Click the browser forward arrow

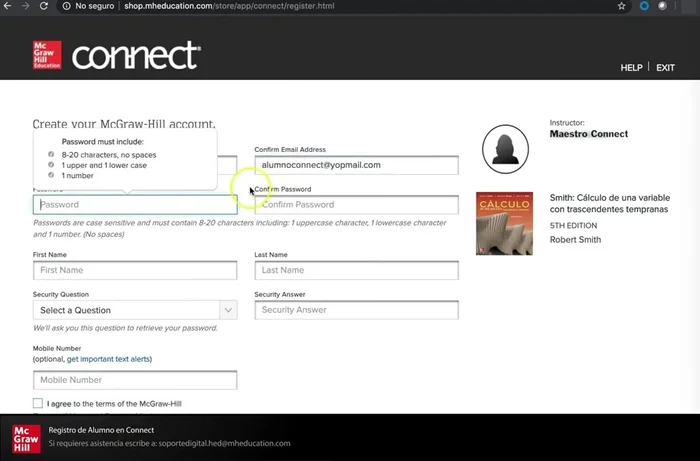pyautogui.click(x=25, y=6)
